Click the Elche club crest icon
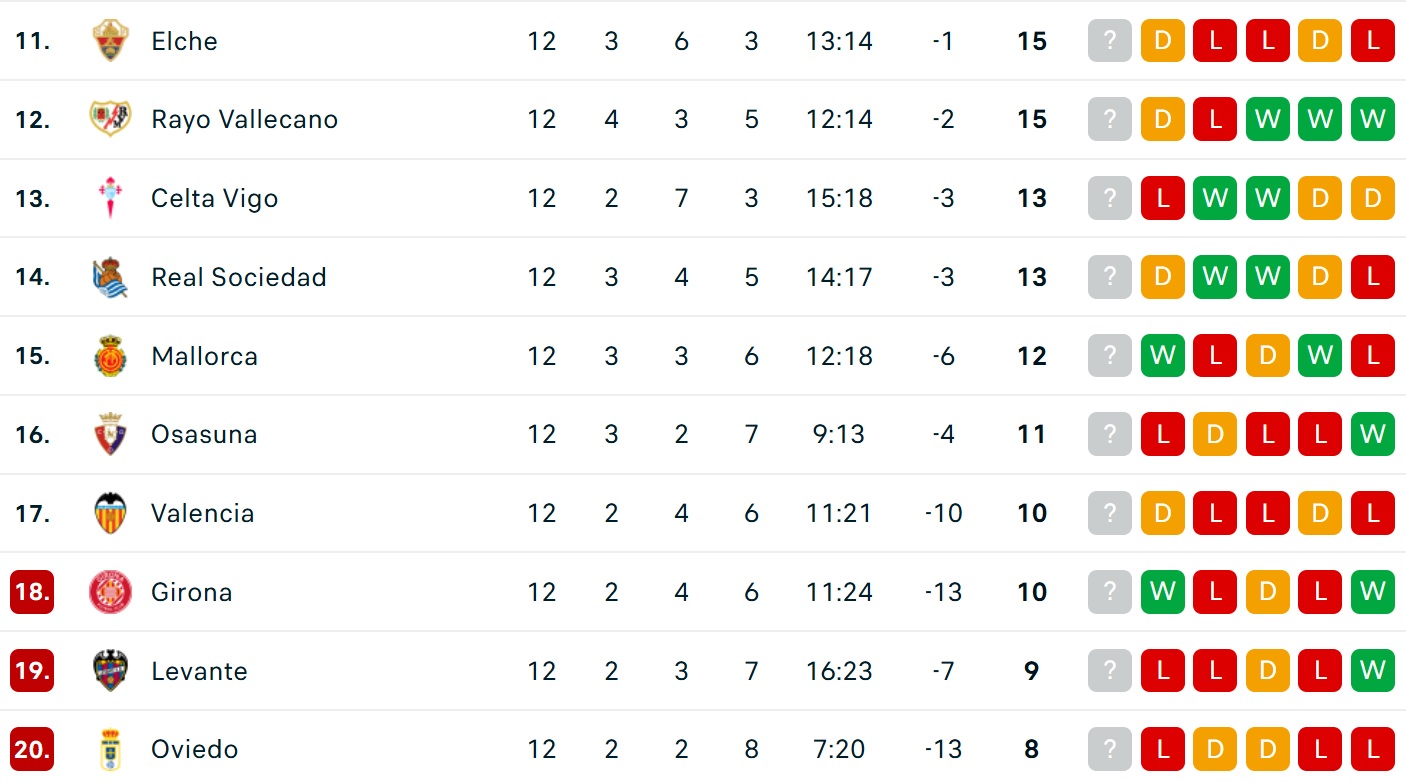 coord(110,41)
